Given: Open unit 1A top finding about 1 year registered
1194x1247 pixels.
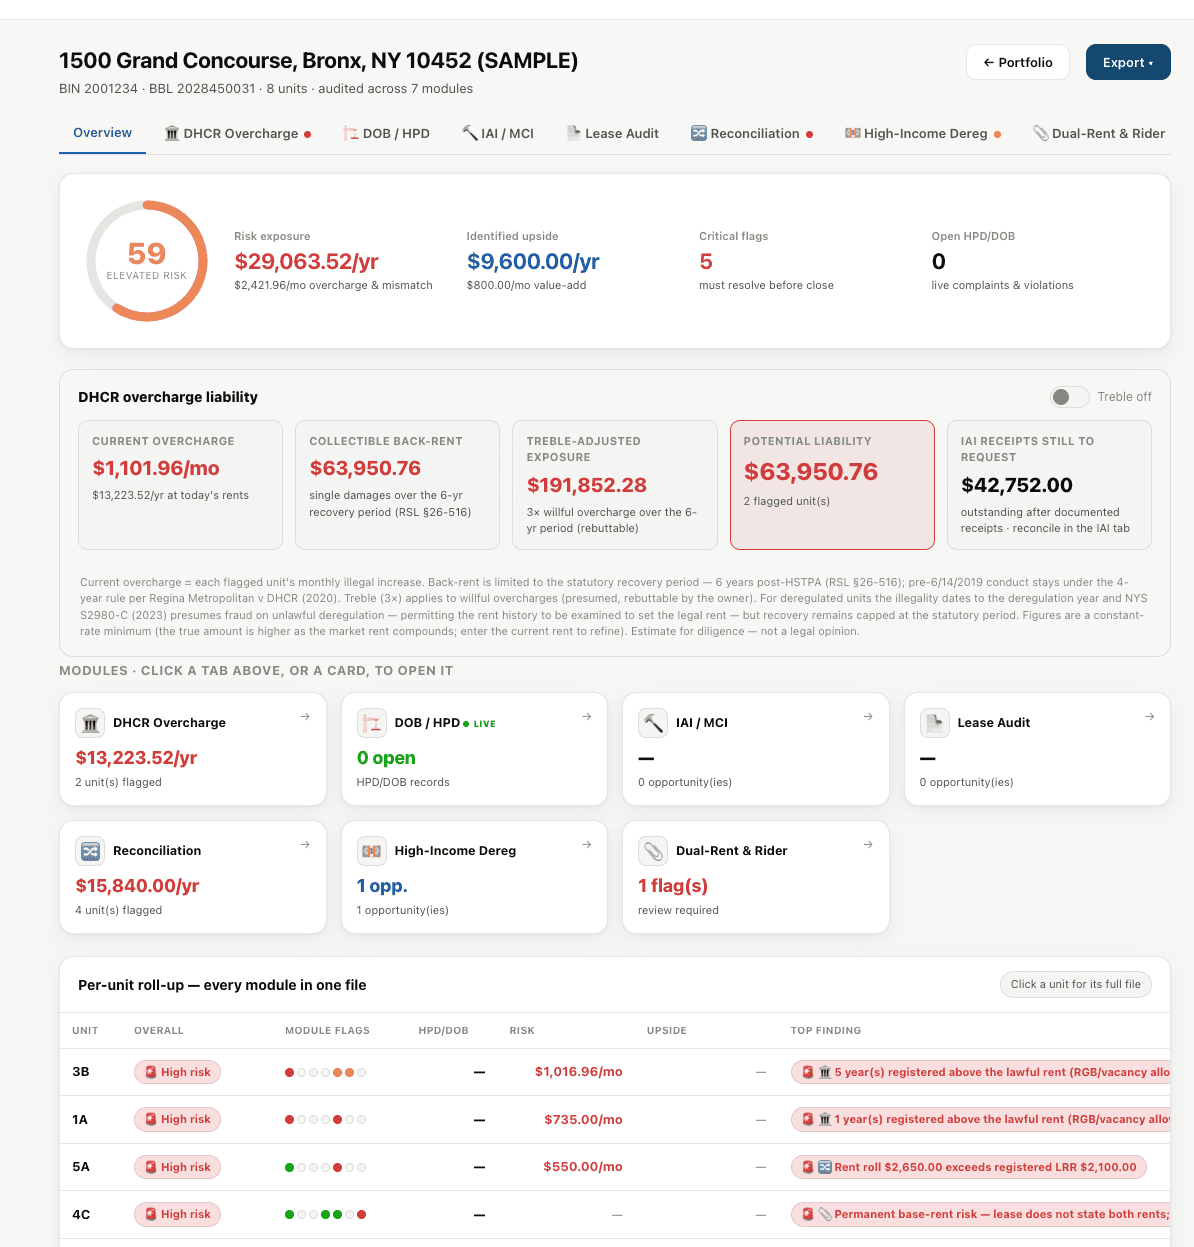Looking at the screenshot, I should 980,1119.
